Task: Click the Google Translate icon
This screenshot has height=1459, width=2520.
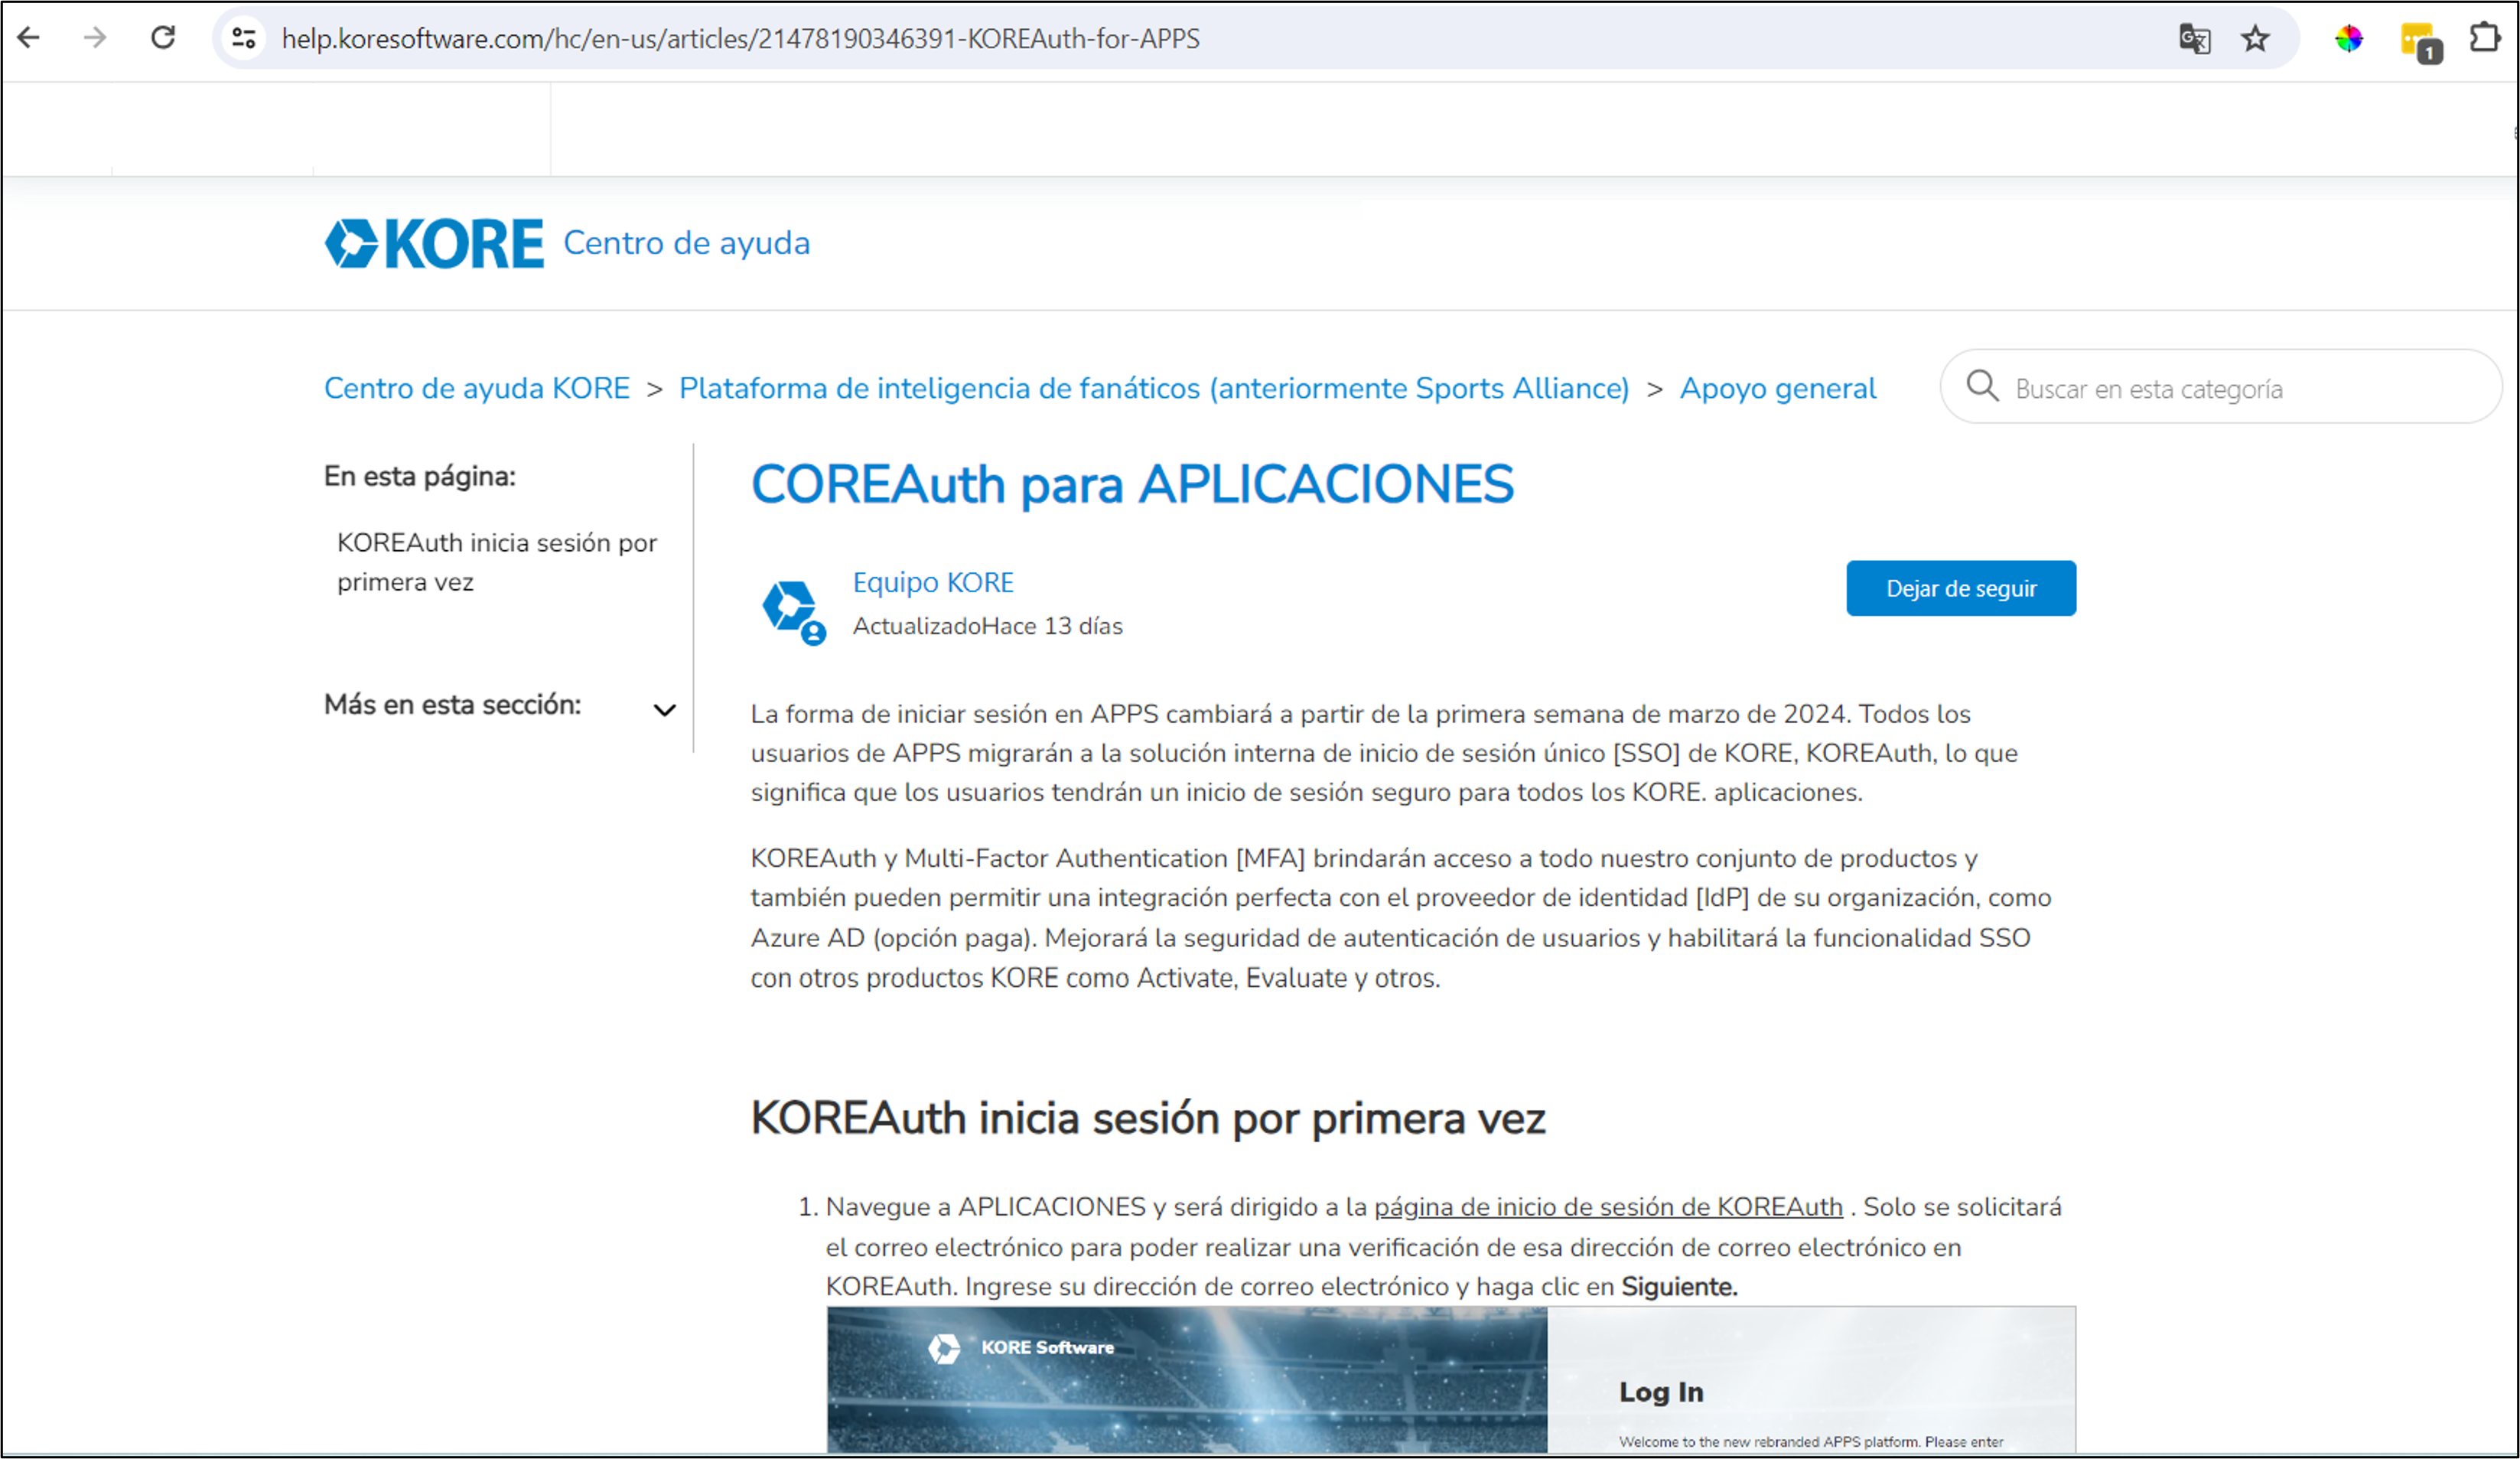Action: pyautogui.click(x=2194, y=39)
